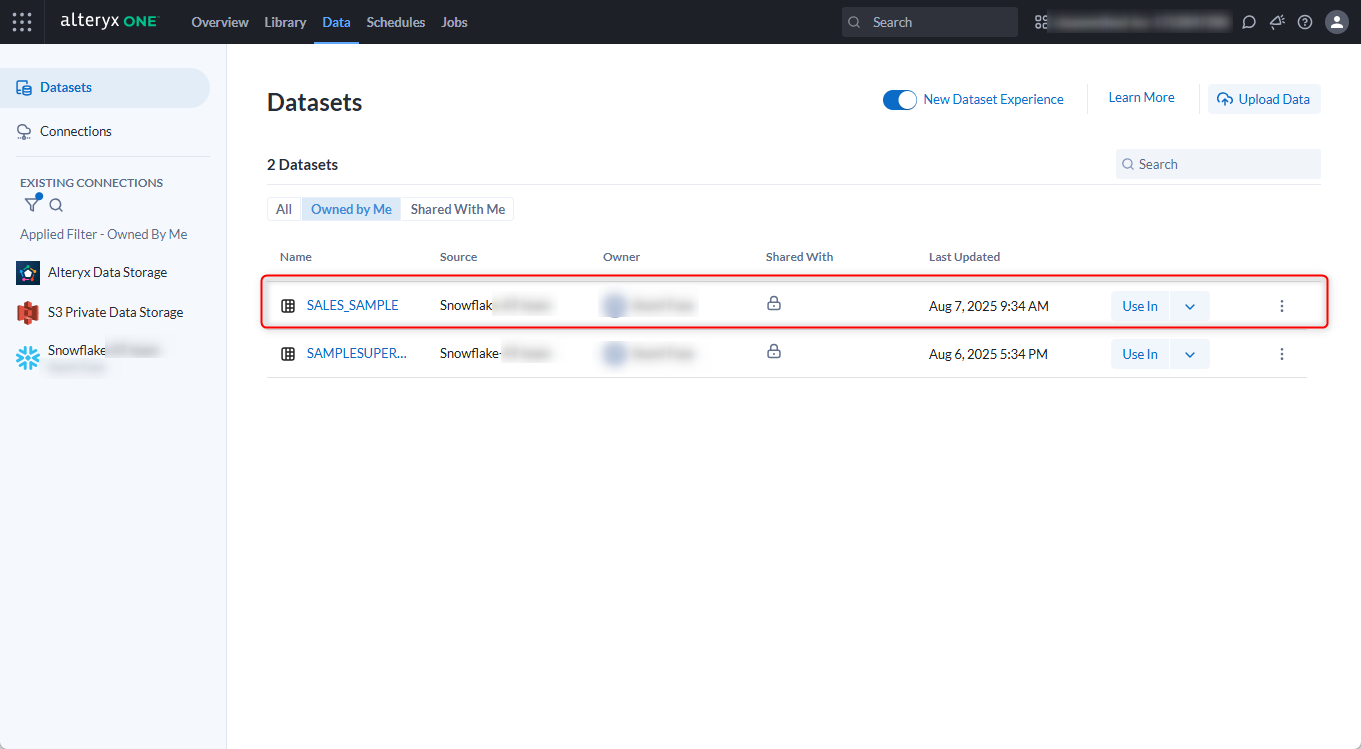Expand Use In dropdown for SALES_SAMPLE

[1190, 306]
